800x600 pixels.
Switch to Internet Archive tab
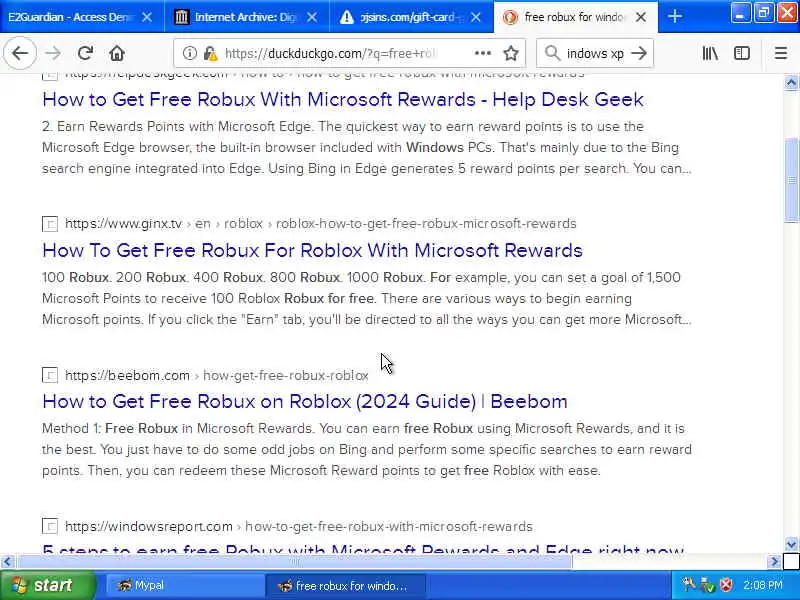[x=246, y=17]
